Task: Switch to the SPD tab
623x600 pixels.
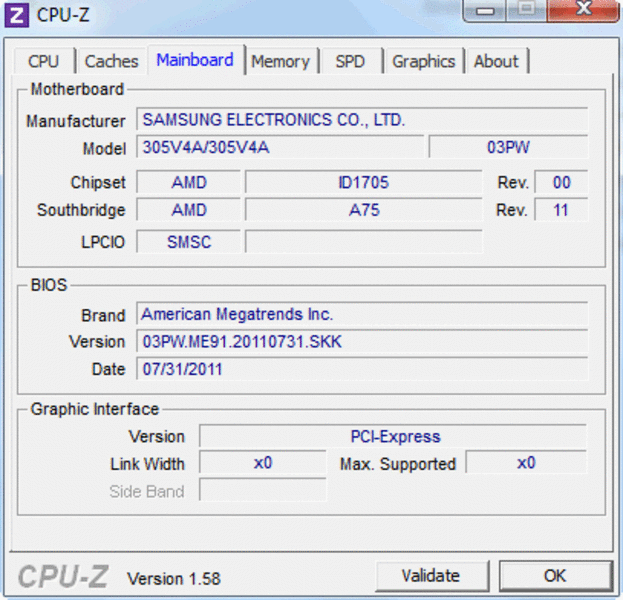Action: [x=350, y=61]
